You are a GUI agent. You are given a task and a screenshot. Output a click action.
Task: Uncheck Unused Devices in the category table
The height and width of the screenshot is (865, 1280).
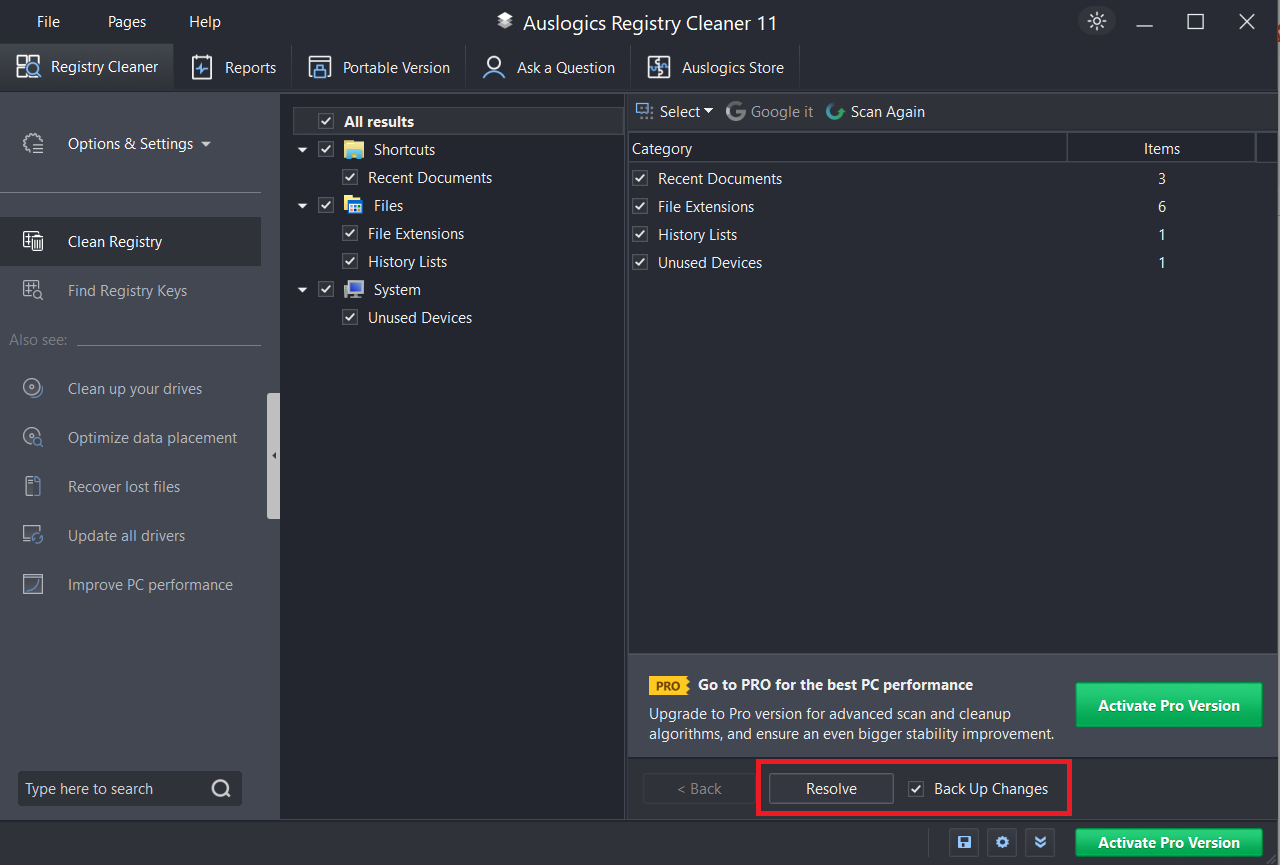pyautogui.click(x=640, y=262)
